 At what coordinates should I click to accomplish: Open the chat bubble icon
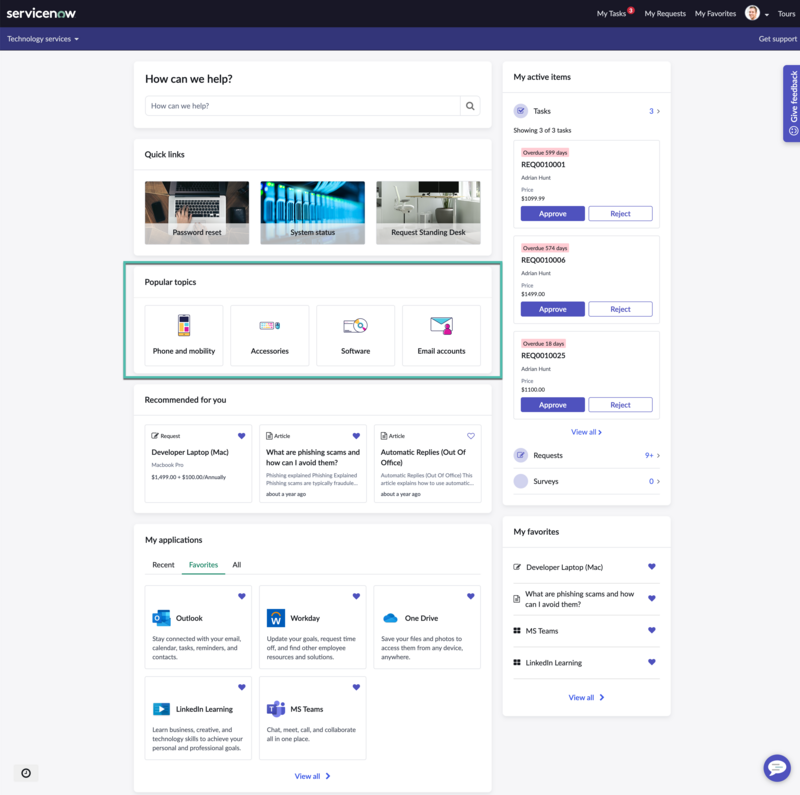pyautogui.click(x=777, y=767)
